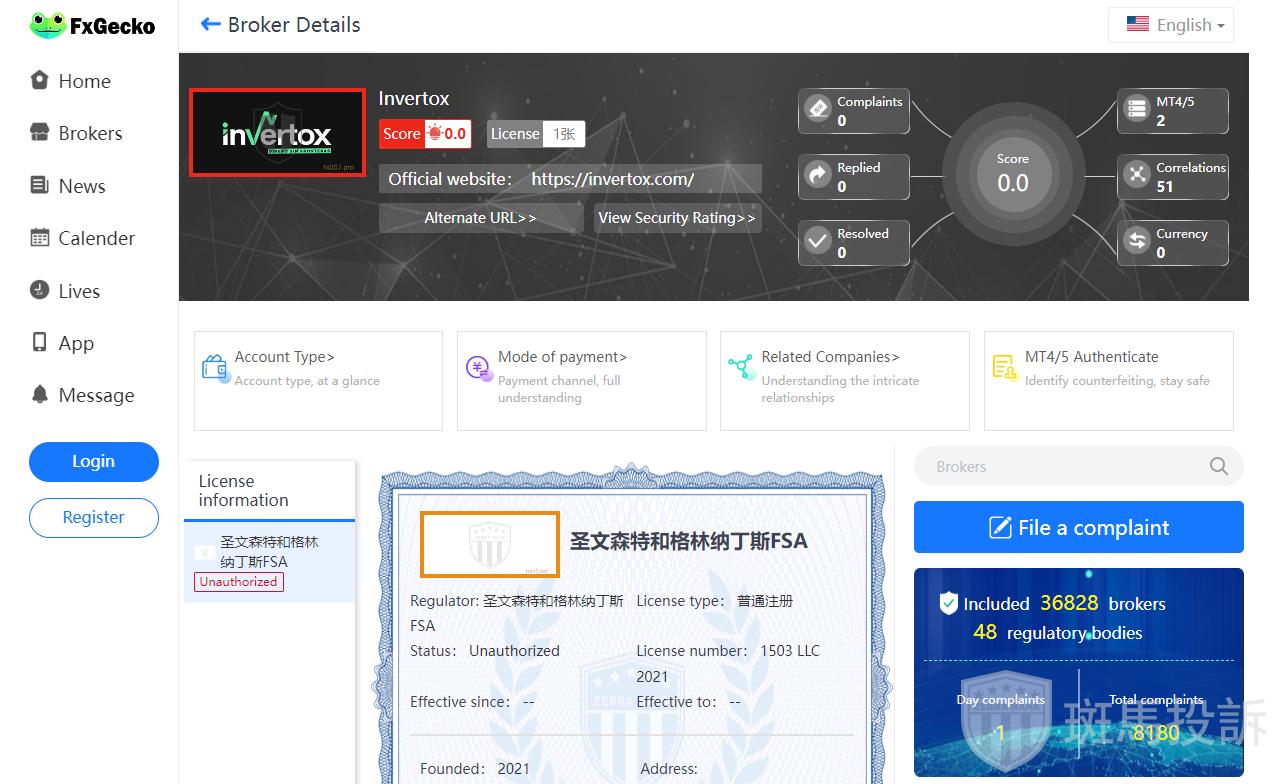Open the English language dropdown
The height and width of the screenshot is (784, 1286).
1171,25
